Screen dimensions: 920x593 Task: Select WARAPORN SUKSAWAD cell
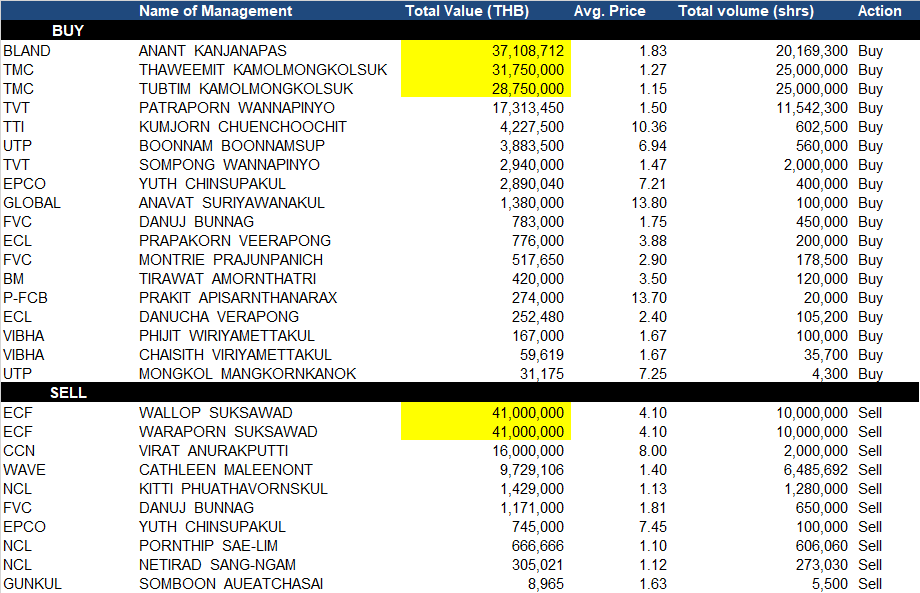(x=228, y=432)
